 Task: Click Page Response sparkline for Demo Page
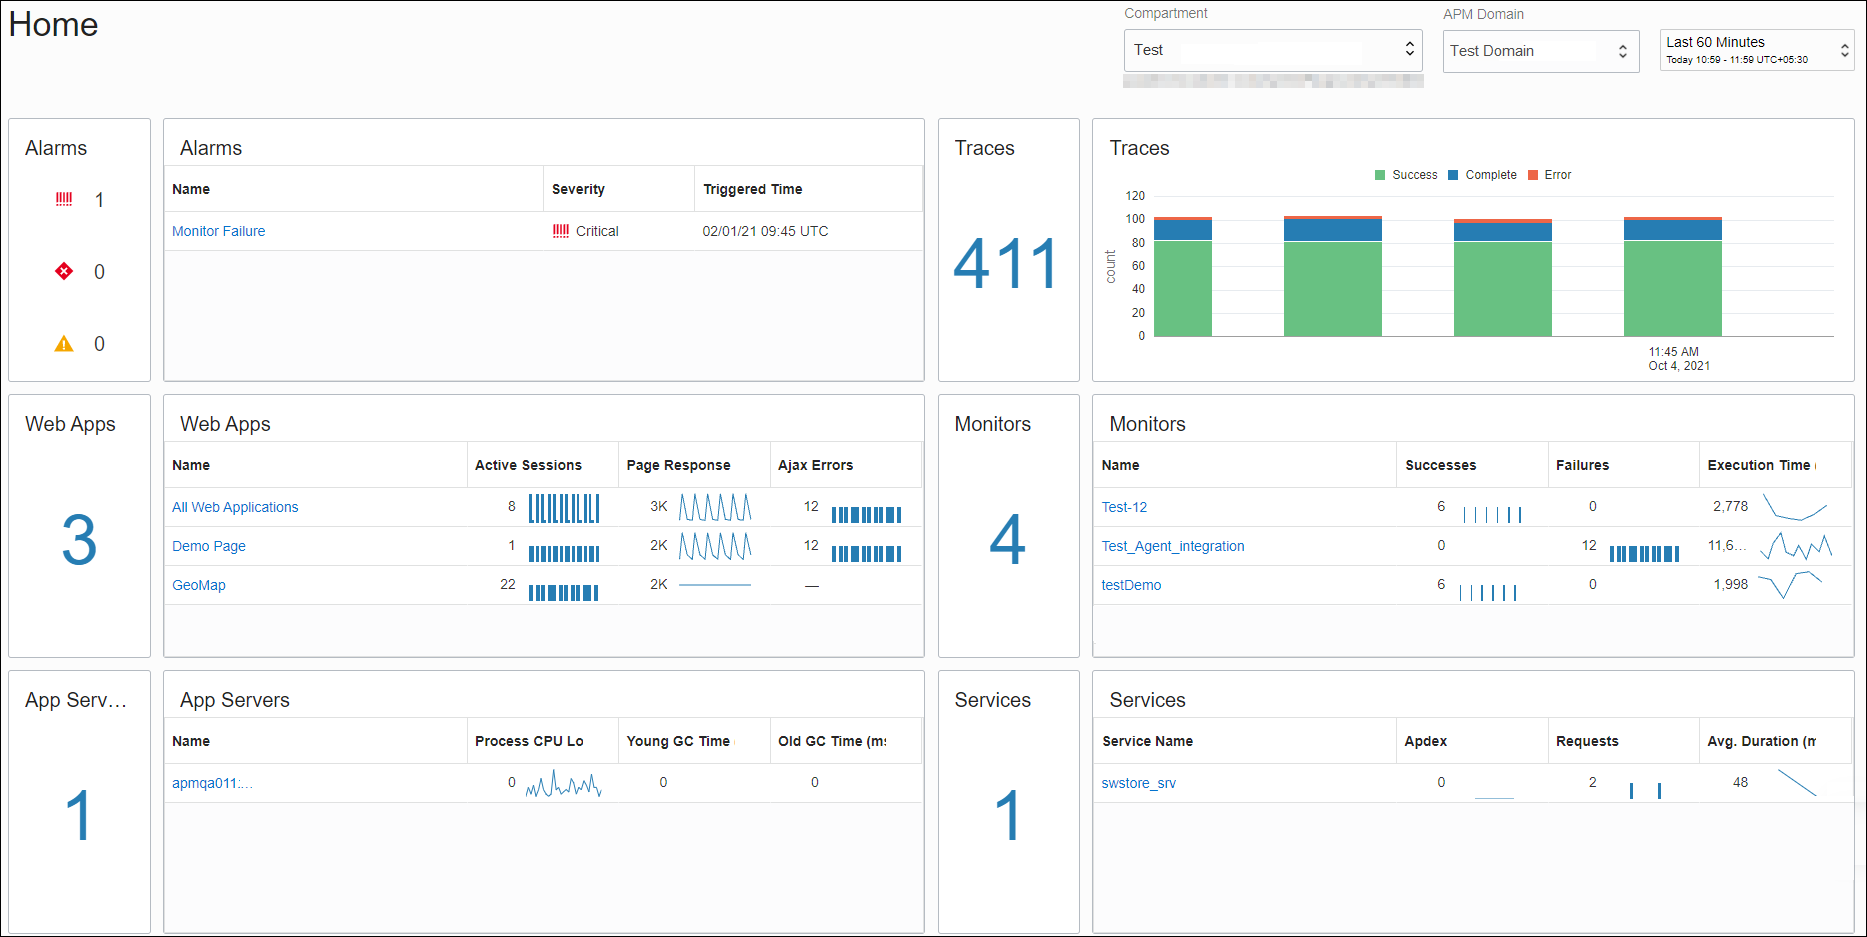tap(714, 546)
